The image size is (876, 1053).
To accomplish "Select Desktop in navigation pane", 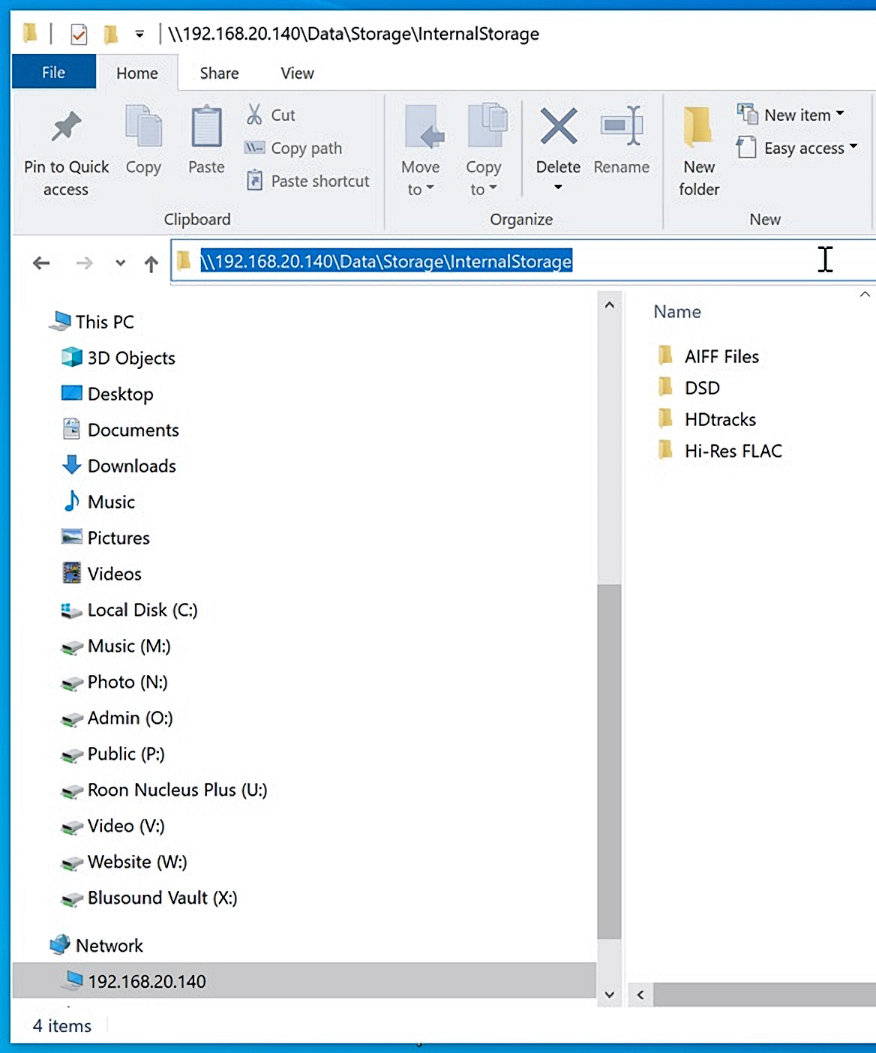I will coord(107,394).
